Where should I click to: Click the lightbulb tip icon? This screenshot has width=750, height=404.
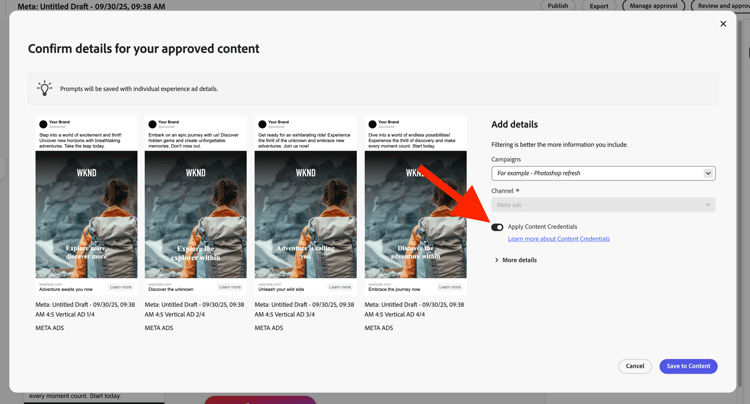[x=44, y=88]
